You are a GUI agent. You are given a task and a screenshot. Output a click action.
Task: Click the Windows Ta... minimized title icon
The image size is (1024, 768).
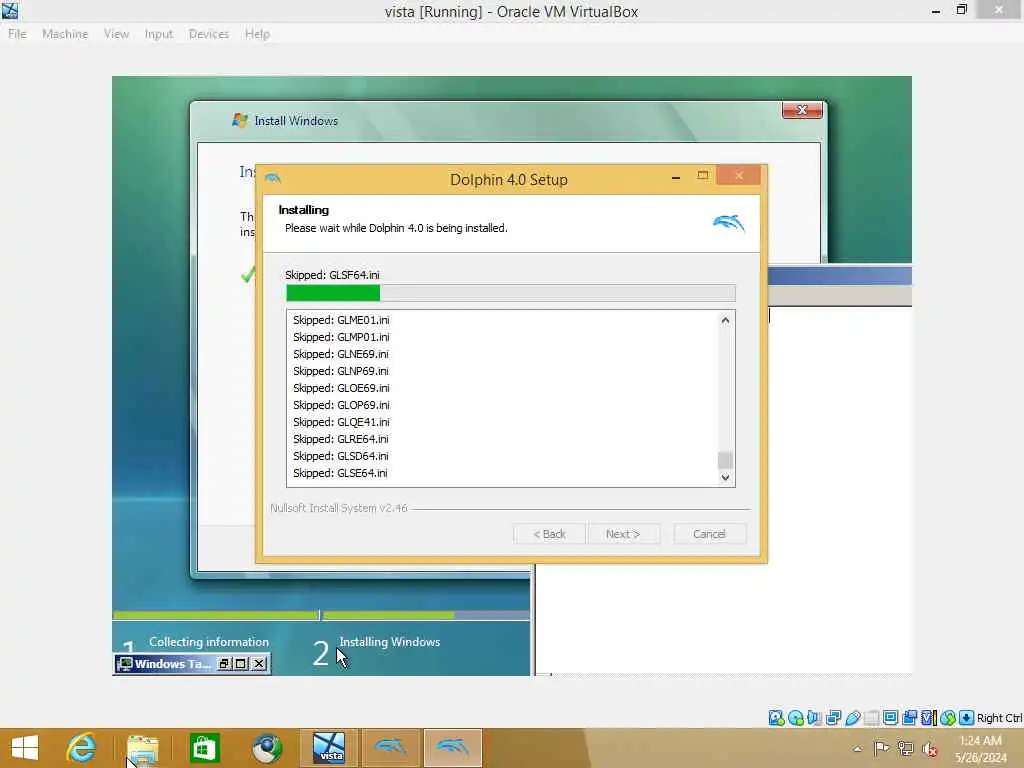(x=124, y=664)
